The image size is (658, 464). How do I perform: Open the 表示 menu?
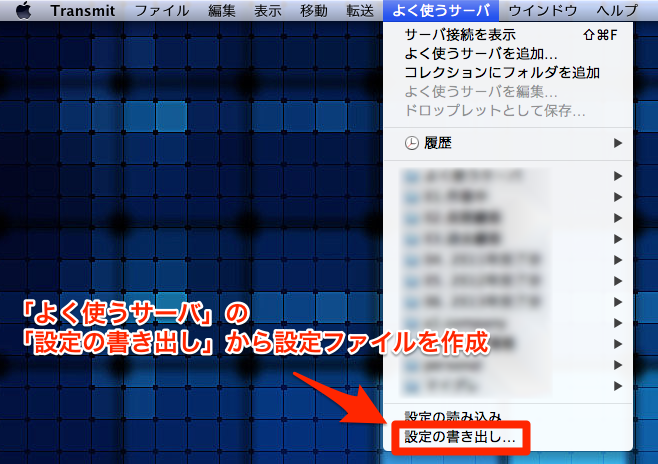pos(267,10)
